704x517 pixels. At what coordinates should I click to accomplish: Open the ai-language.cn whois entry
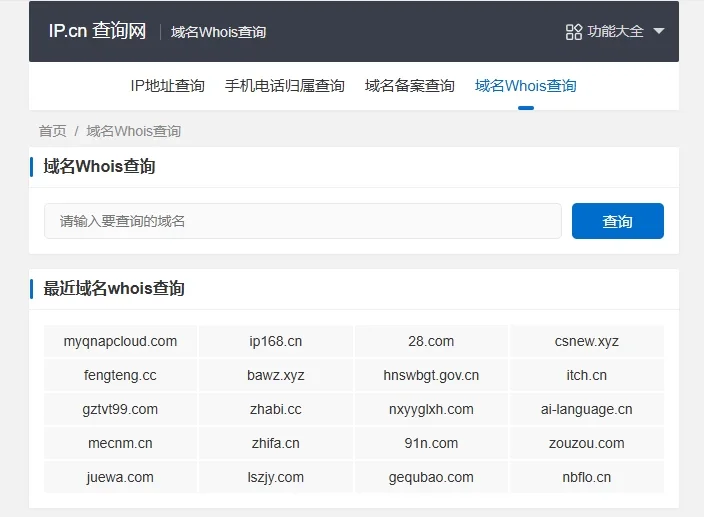(x=586, y=410)
